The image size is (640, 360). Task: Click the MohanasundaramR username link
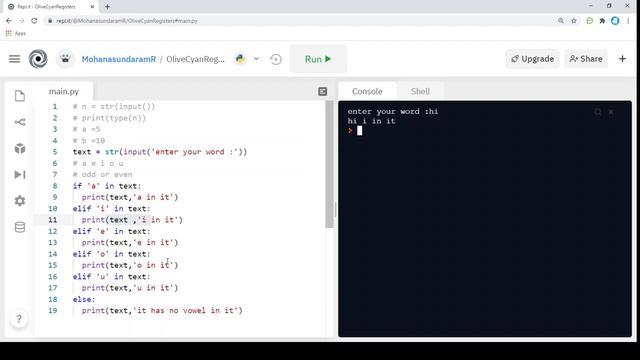[x=119, y=59]
